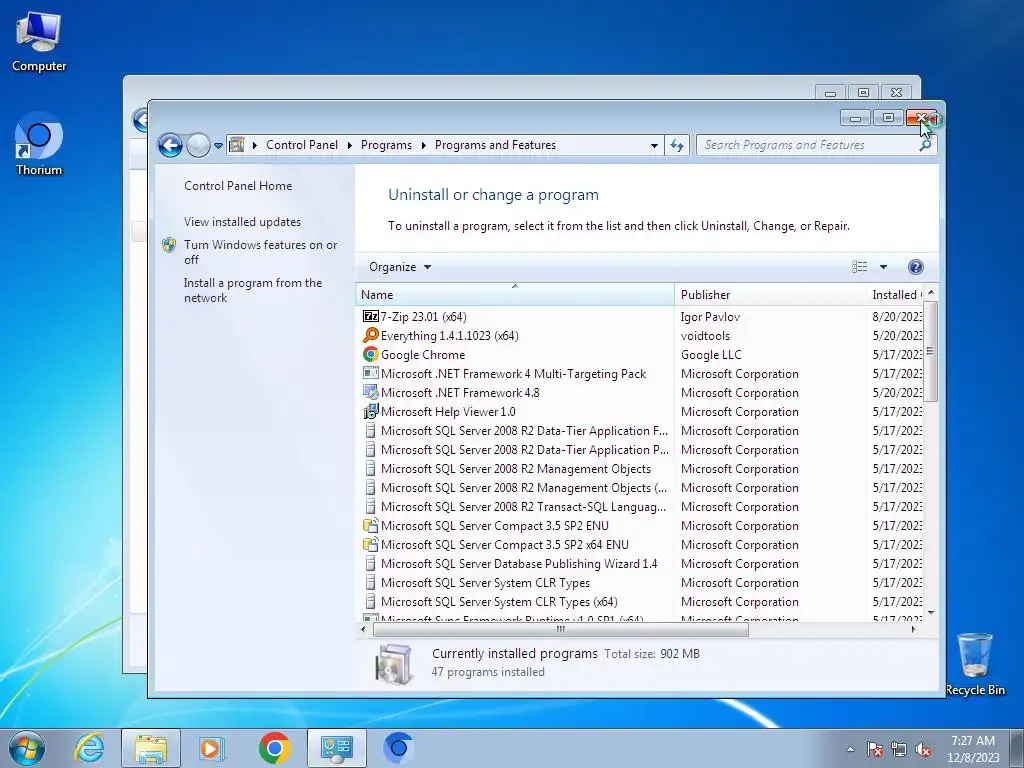Select Microsoft SQL Server 2008 R2 Management Objects
The width and height of the screenshot is (1024, 768).
click(x=516, y=468)
